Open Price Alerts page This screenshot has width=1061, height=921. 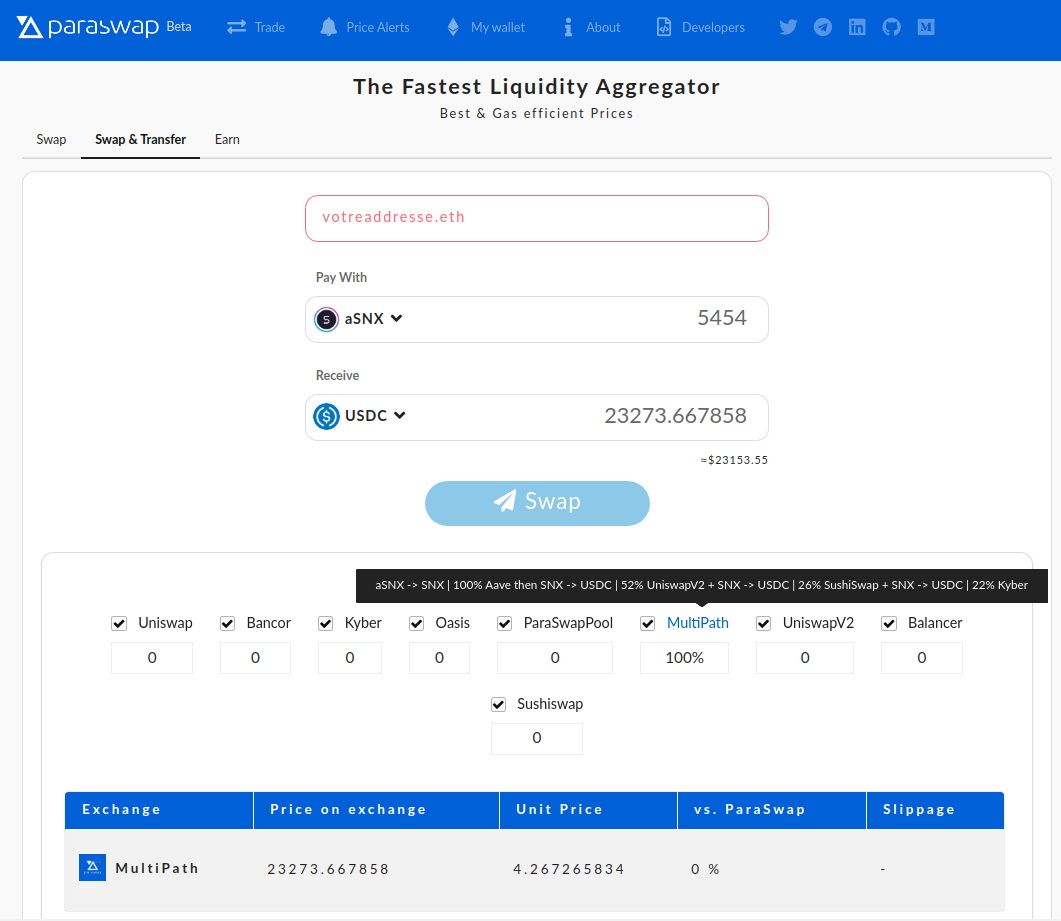378,27
